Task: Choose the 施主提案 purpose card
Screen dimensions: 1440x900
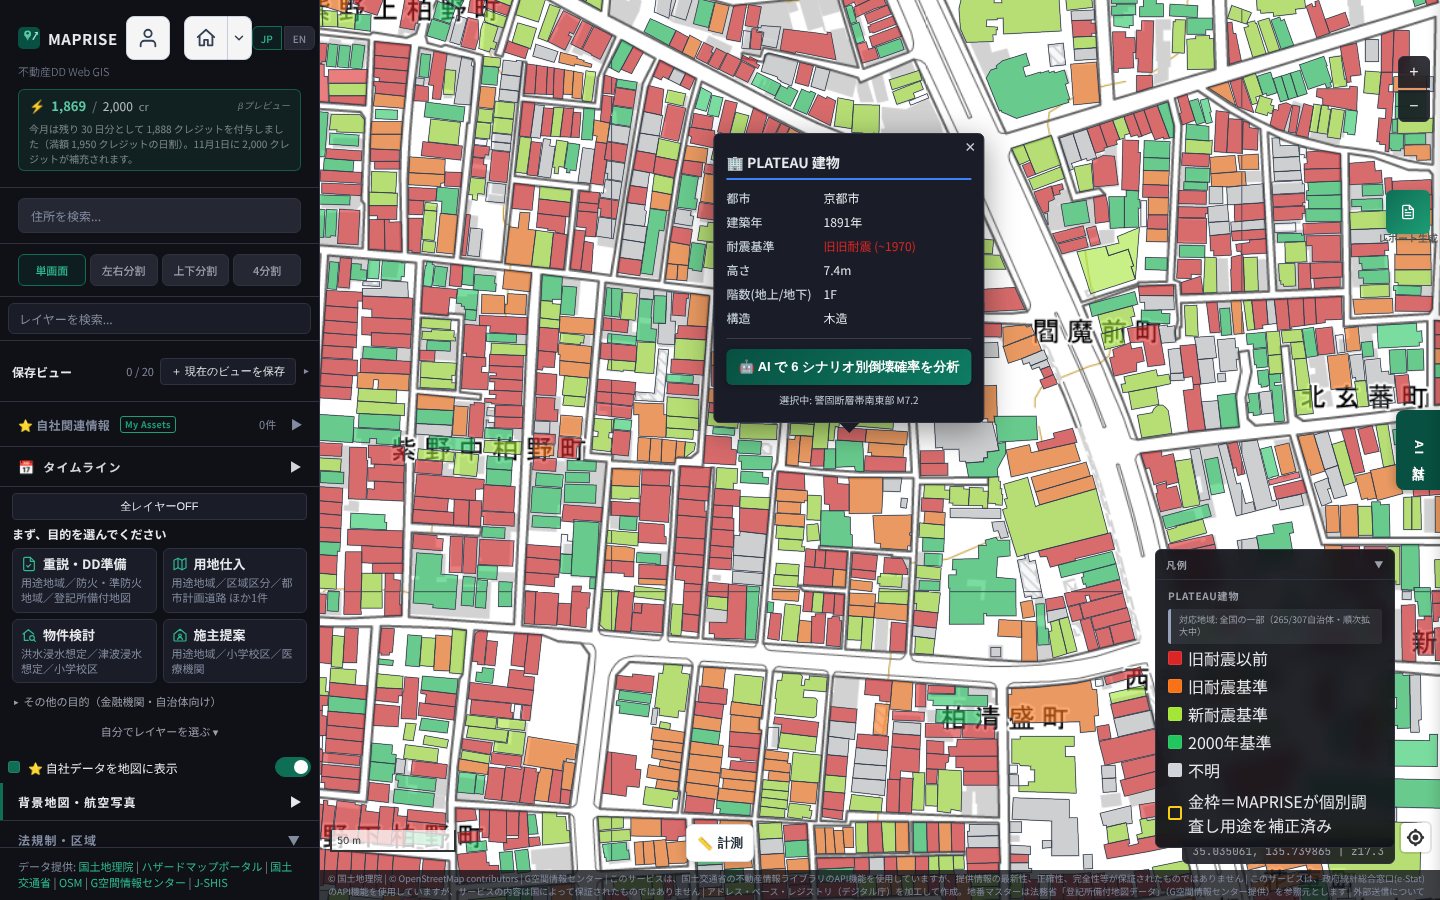Action: (235, 651)
